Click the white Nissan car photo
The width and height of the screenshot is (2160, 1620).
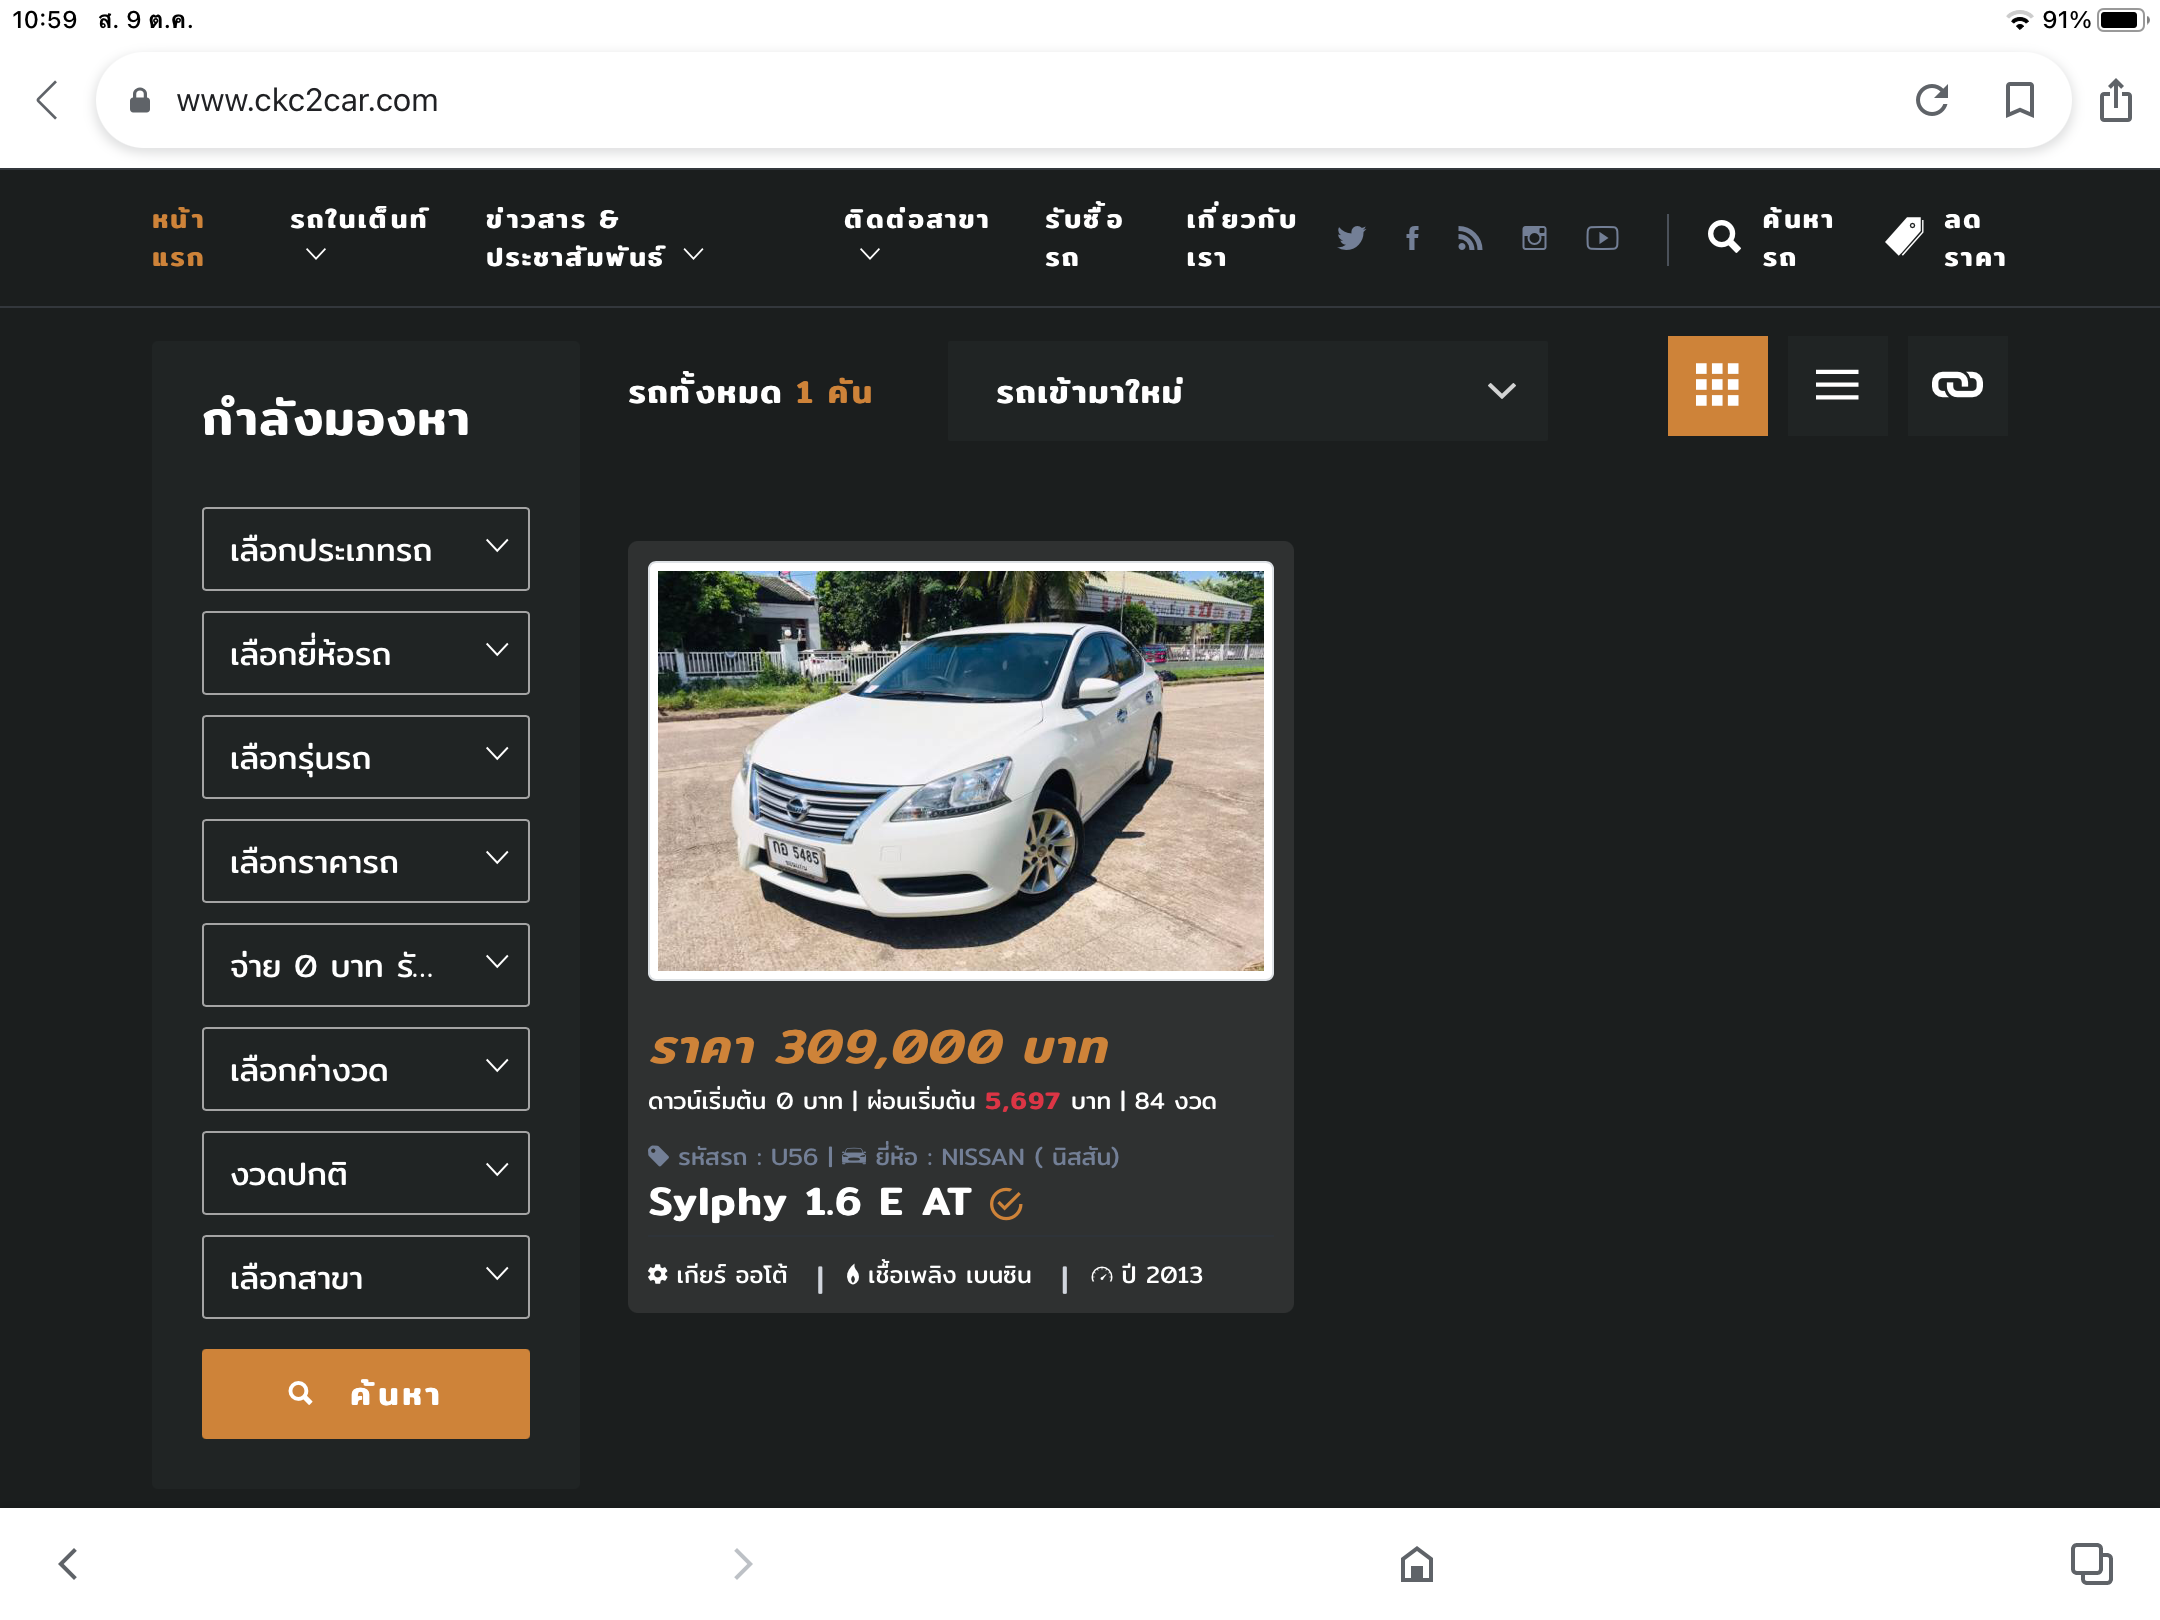pos(960,771)
